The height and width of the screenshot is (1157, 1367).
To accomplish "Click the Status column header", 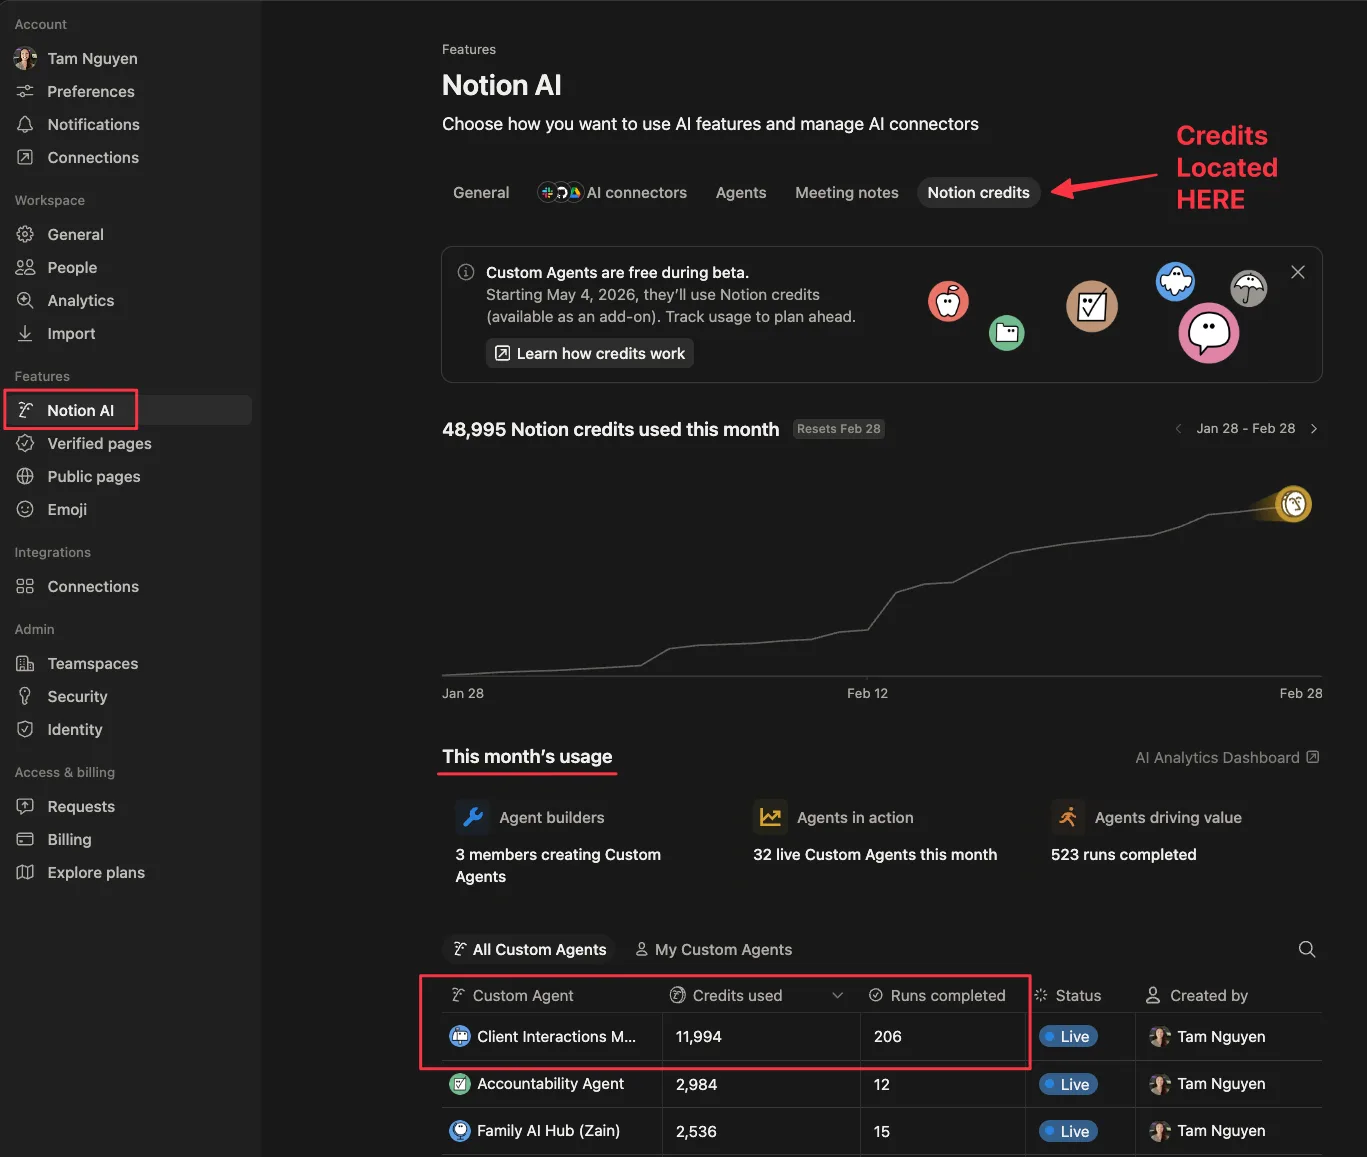I will pos(1080,995).
